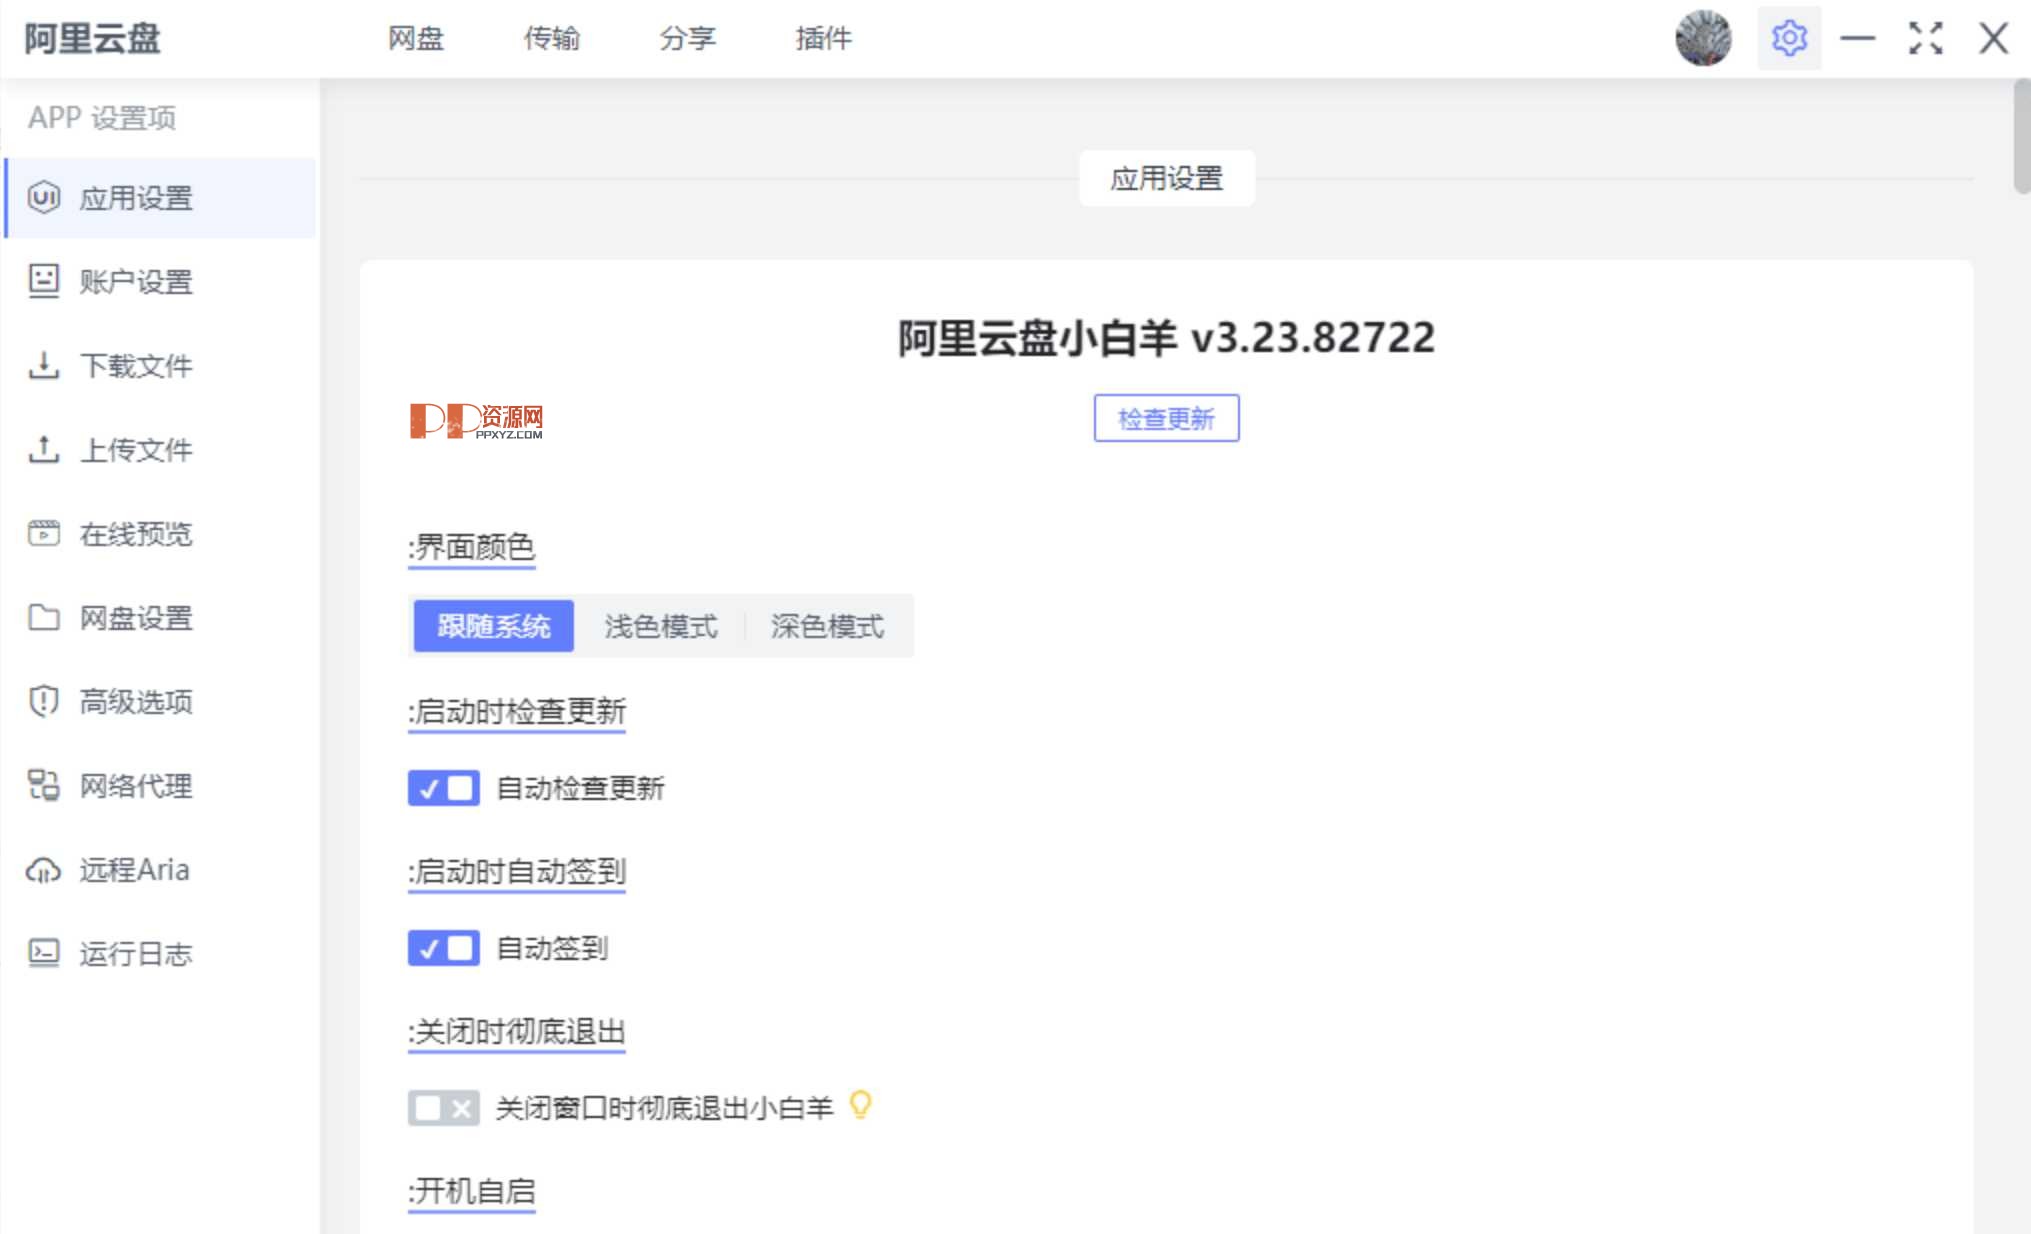Select 应用设置 in the sidebar
The width and height of the screenshot is (2031, 1234).
point(161,198)
